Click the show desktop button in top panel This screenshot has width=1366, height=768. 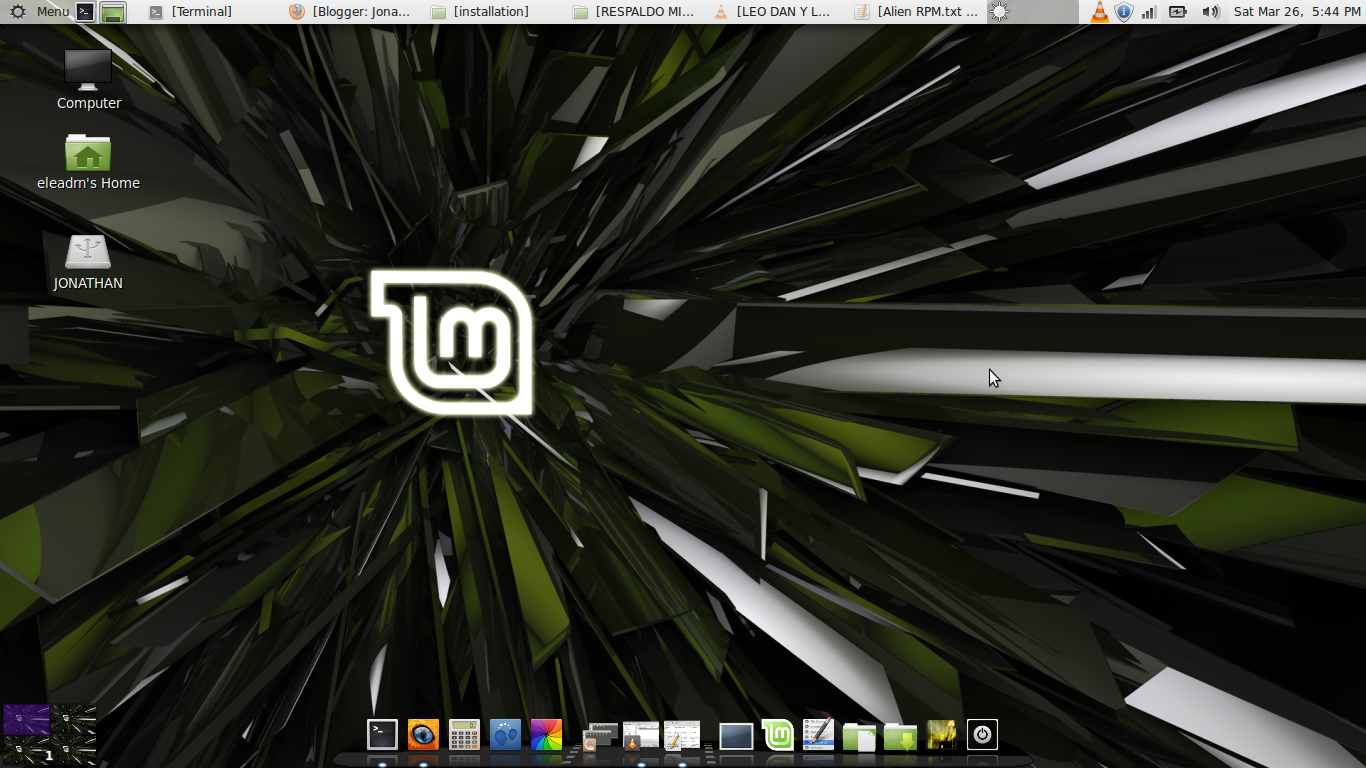(x=113, y=12)
